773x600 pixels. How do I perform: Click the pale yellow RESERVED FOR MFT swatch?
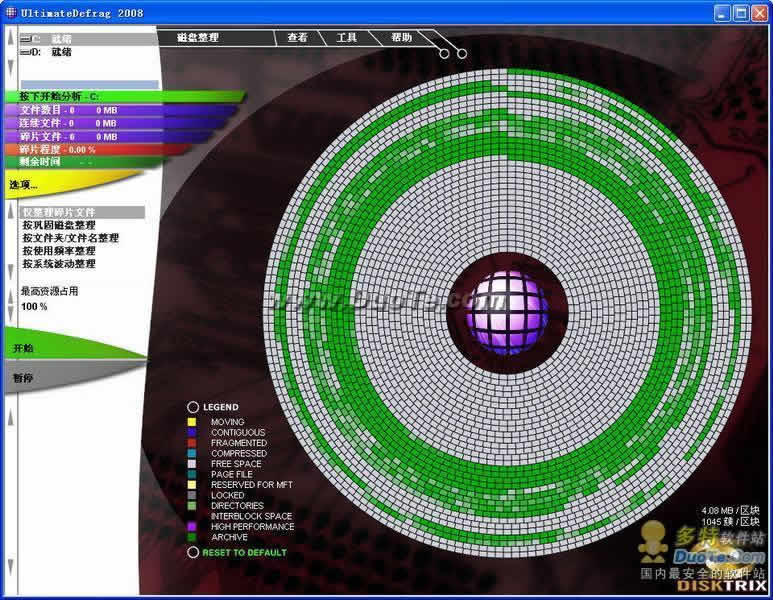pos(192,485)
